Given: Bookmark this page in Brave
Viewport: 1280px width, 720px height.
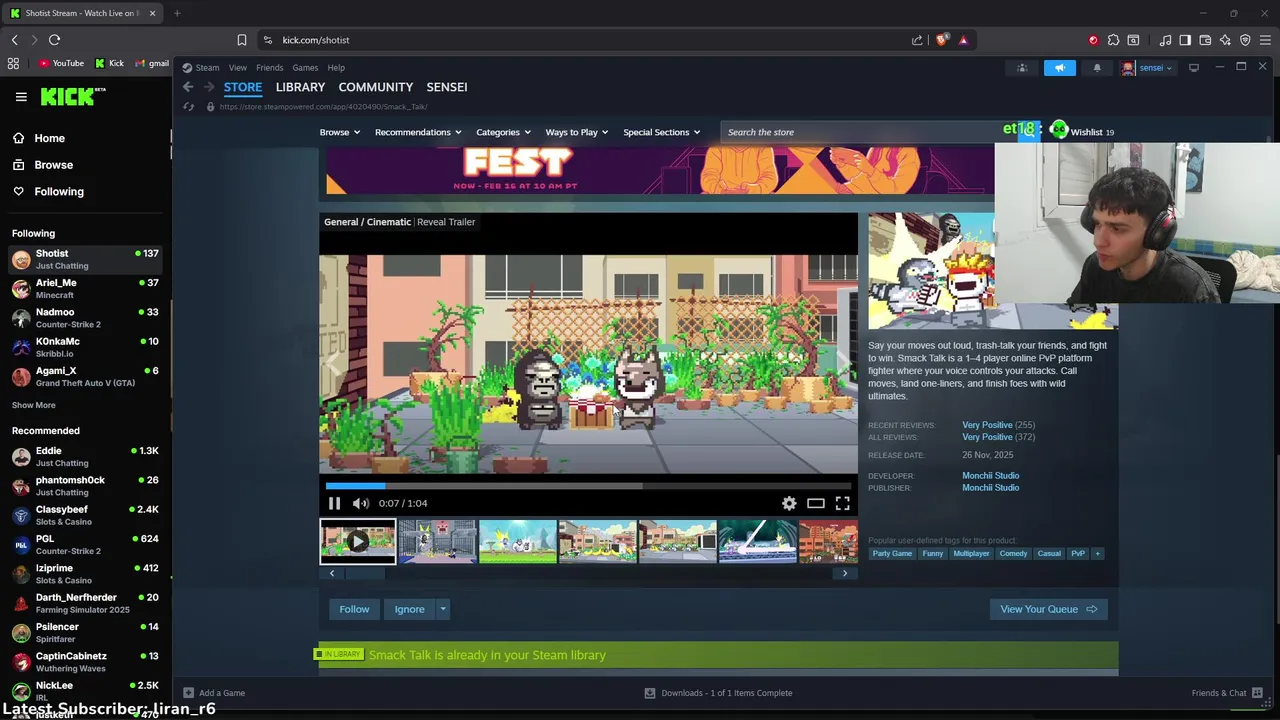Looking at the screenshot, I should coord(241,40).
